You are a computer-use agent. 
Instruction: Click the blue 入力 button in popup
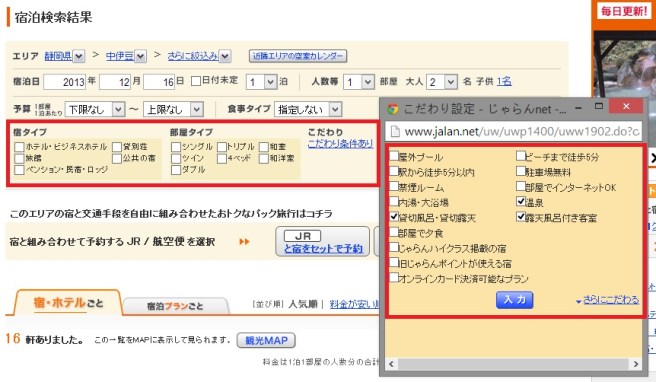point(515,300)
